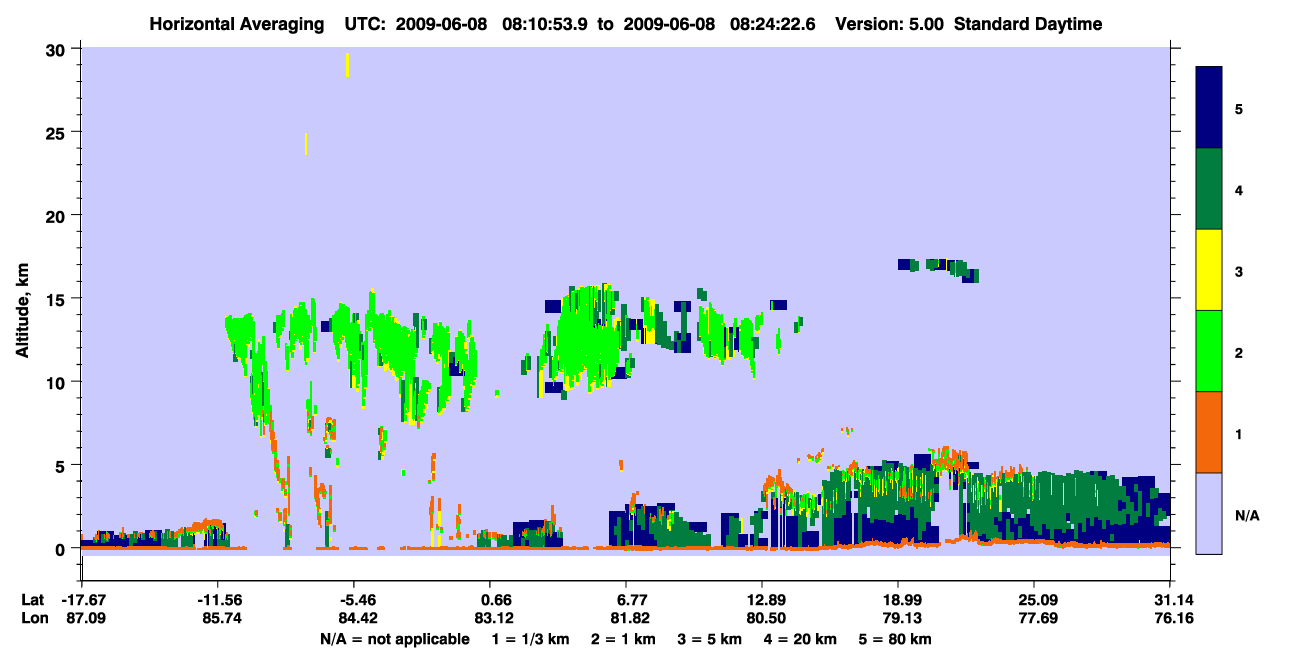Viewport: 1300px width, 667px height.
Task: Click latitude value 0.66
Action: (497, 599)
